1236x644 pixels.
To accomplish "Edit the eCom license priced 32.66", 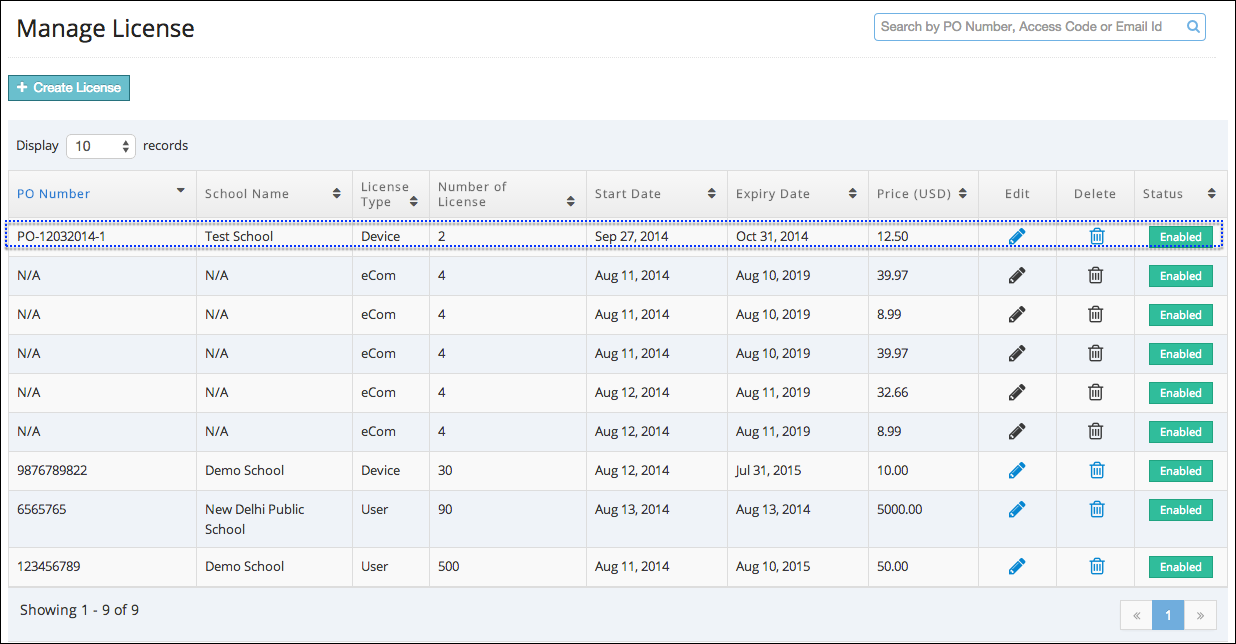I will coord(1017,392).
